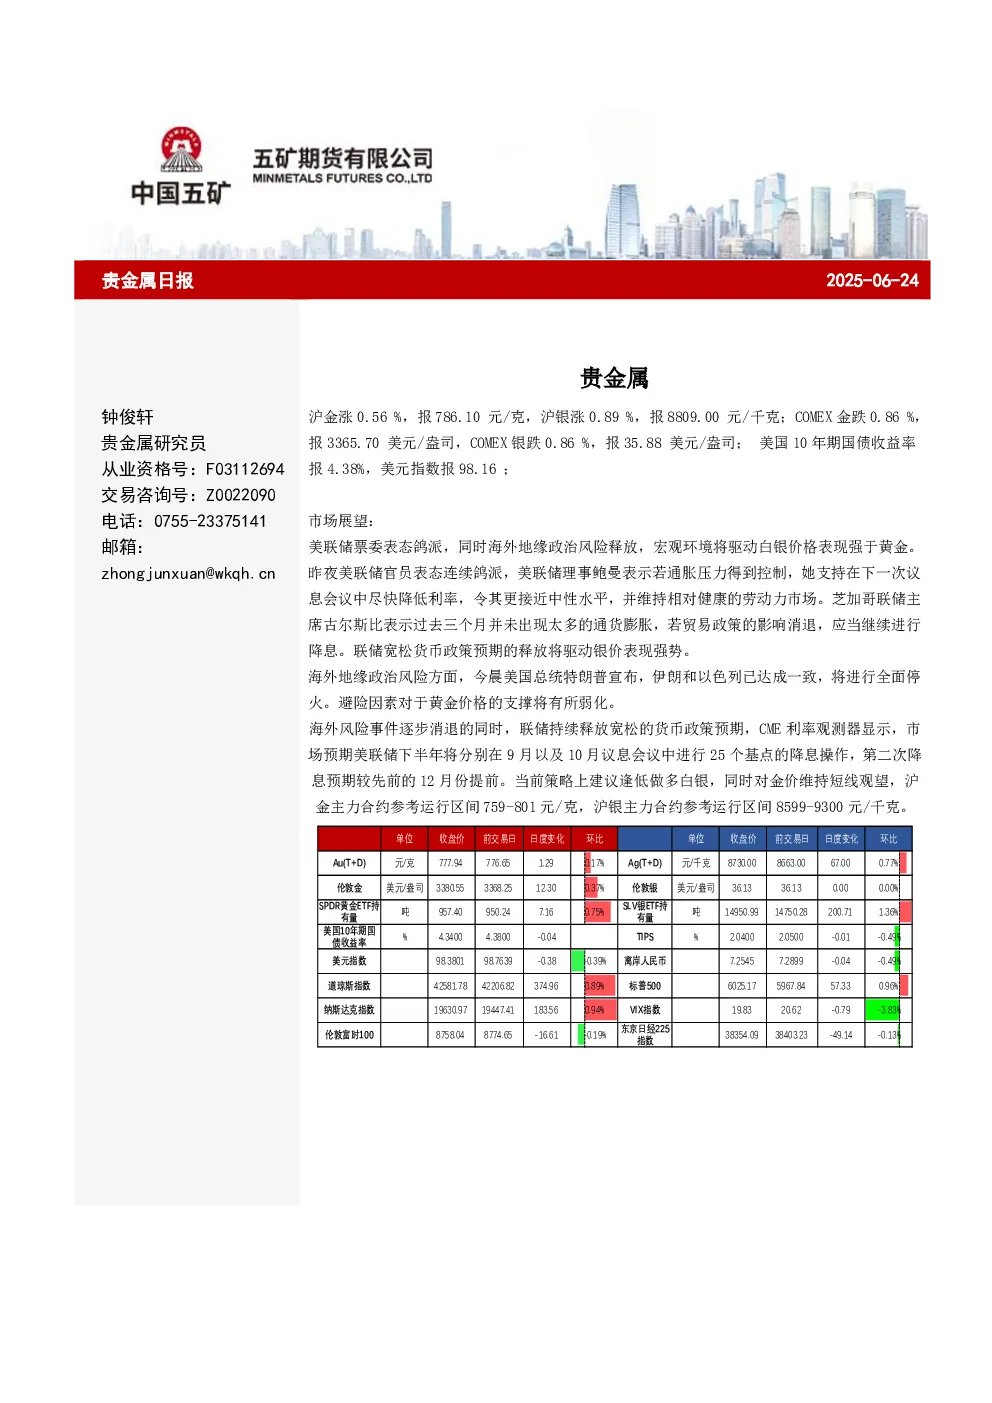Image resolution: width=992 pixels, height=1403 pixels.
Task: Click the phone number 0755-23375141
Action: [210, 521]
